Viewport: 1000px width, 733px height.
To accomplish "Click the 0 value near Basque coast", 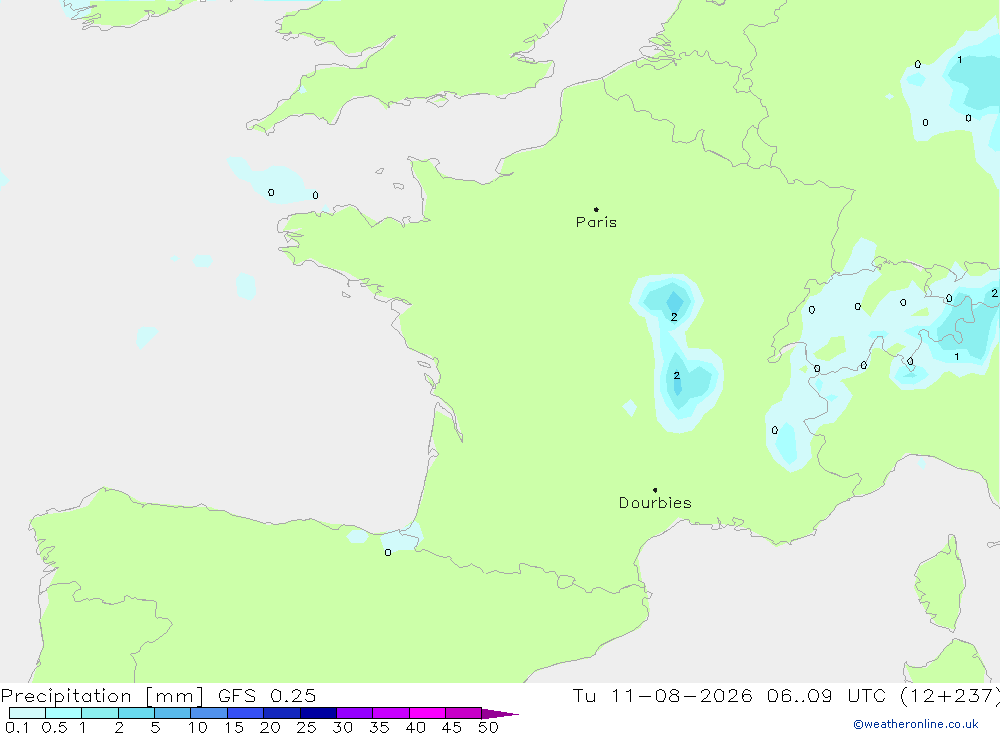I will click(388, 552).
